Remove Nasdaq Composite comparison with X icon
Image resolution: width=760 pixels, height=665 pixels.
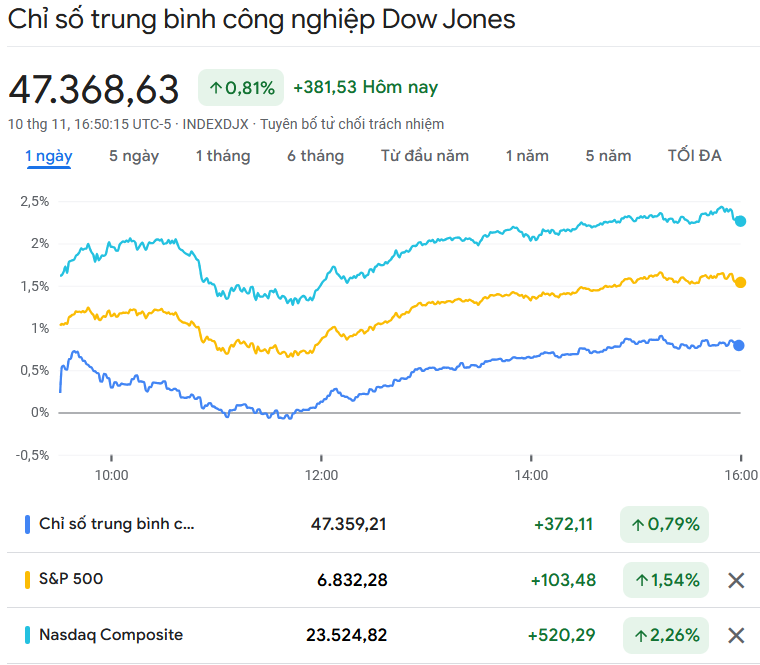point(736,635)
